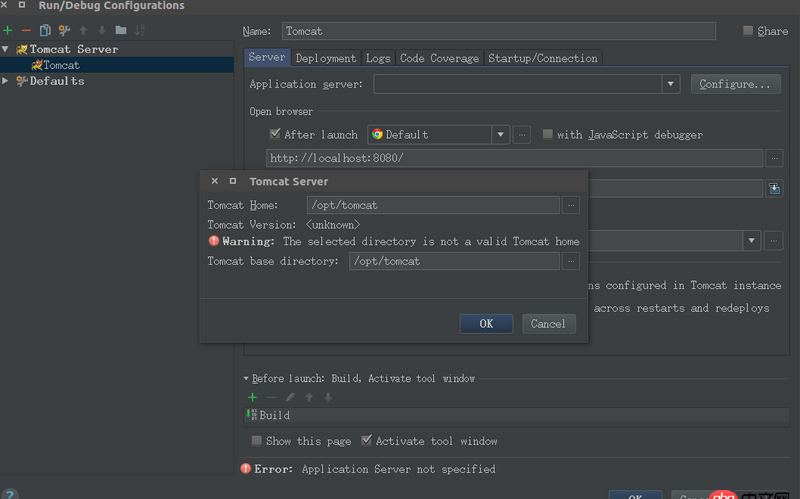The image size is (800, 499).
Task: Click browse button next to browser dropdown
Action: [521, 135]
